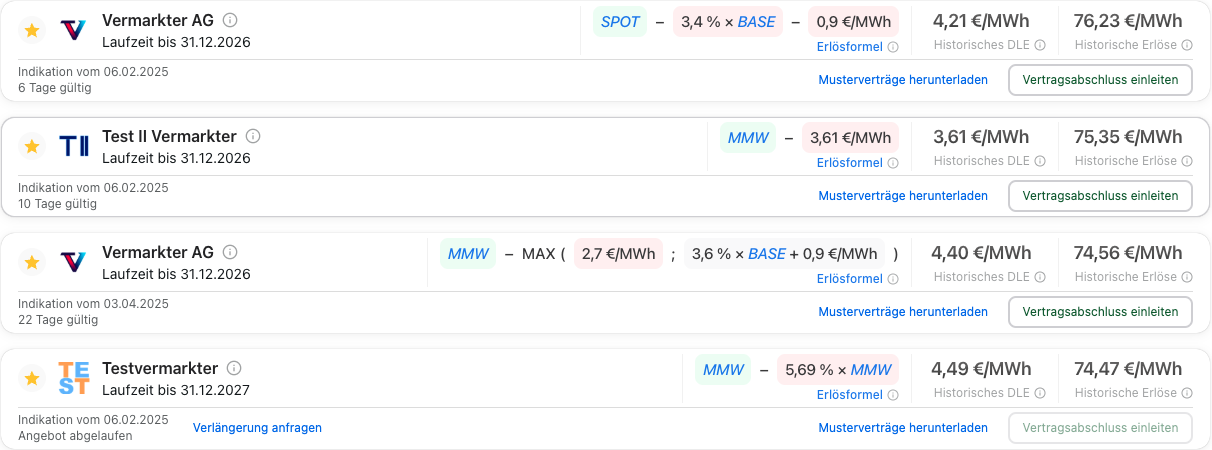Open Erlösformel link in MAX formula row
This screenshot has width=1212, height=450.
(x=850, y=279)
